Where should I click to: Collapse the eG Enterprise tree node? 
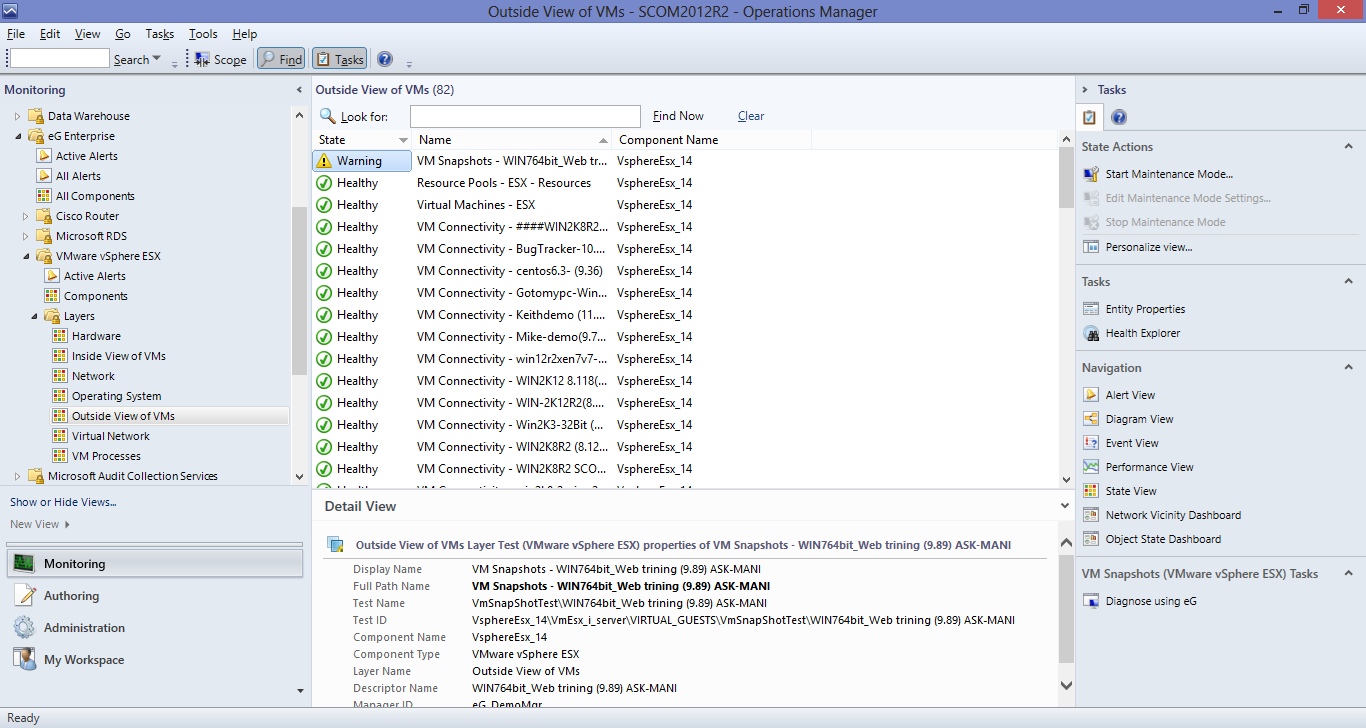pos(17,136)
